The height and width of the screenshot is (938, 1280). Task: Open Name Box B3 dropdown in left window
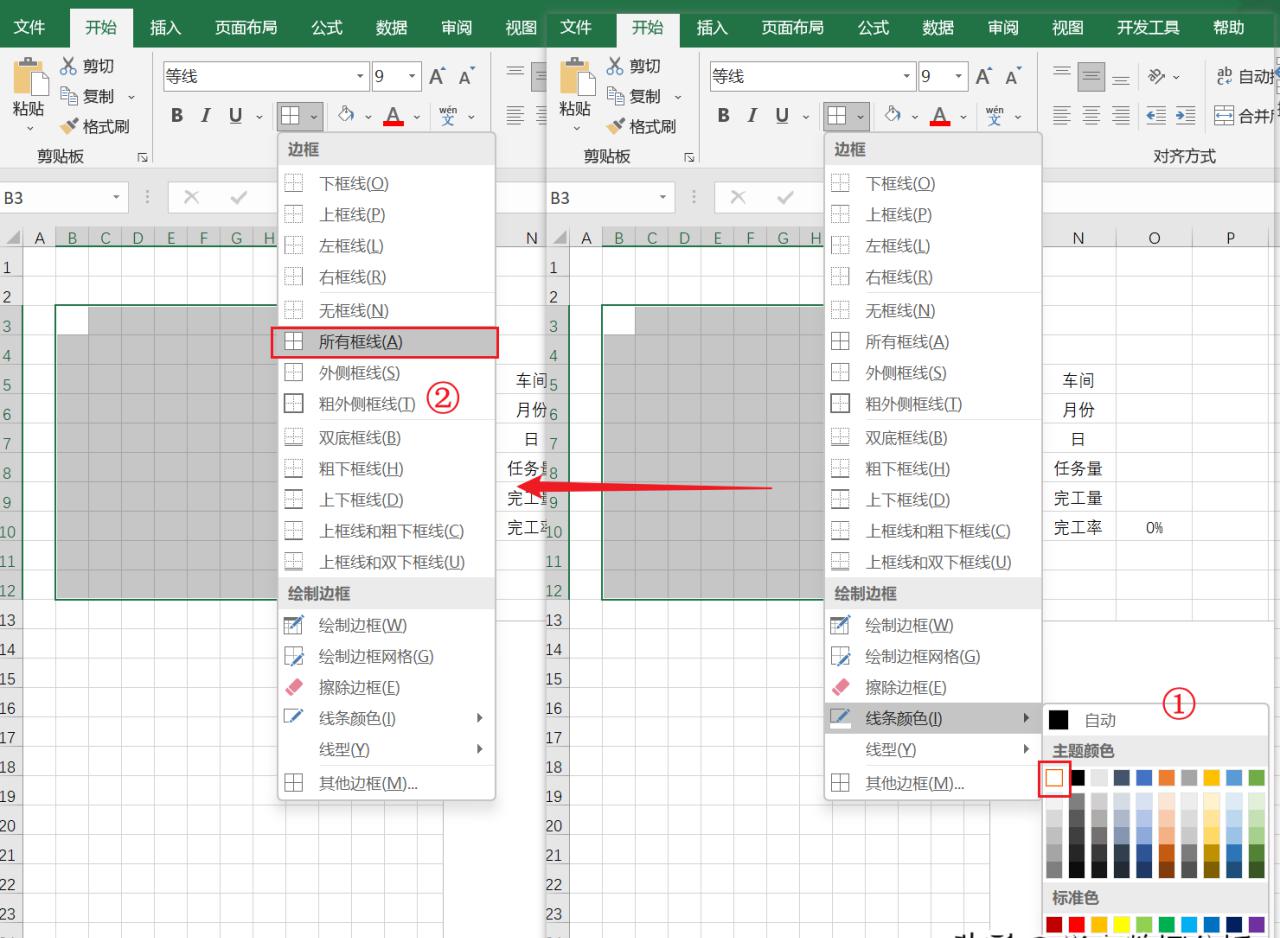pyautogui.click(x=118, y=198)
